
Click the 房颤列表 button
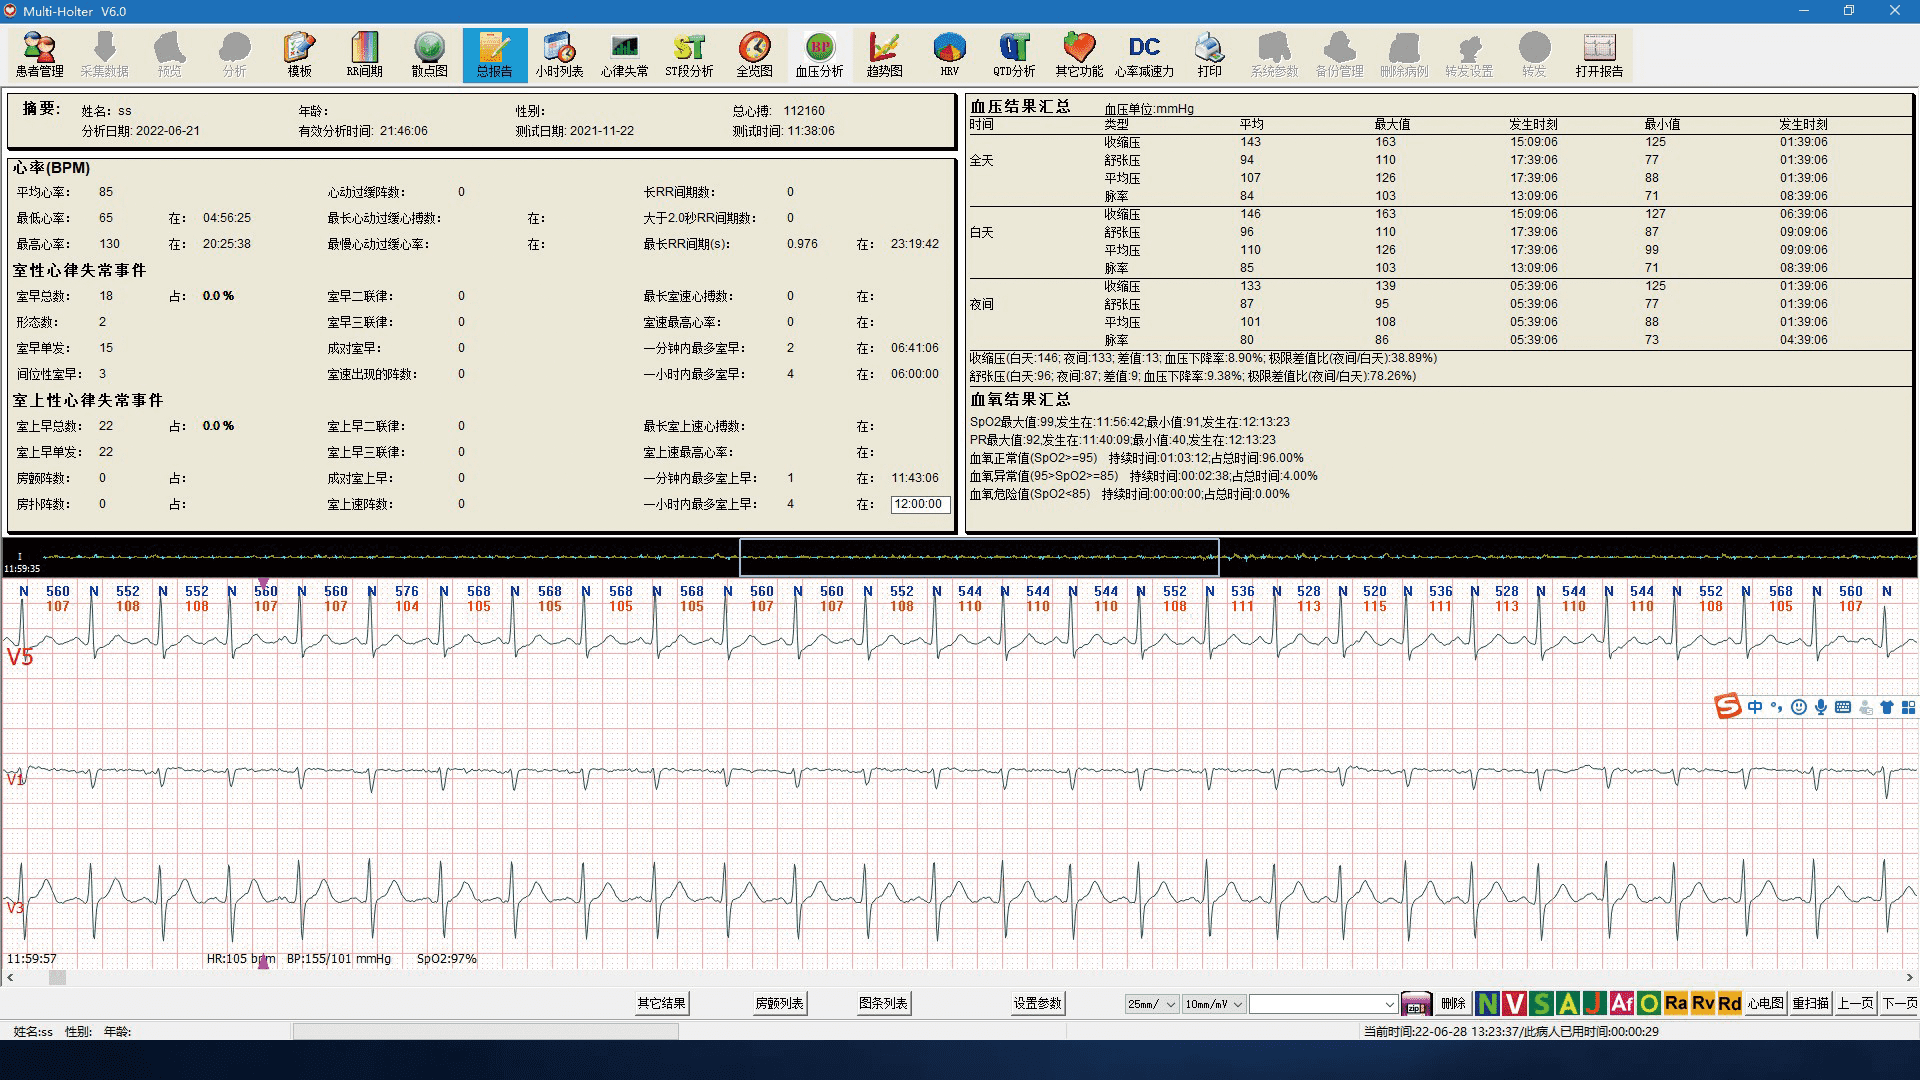click(x=779, y=1003)
